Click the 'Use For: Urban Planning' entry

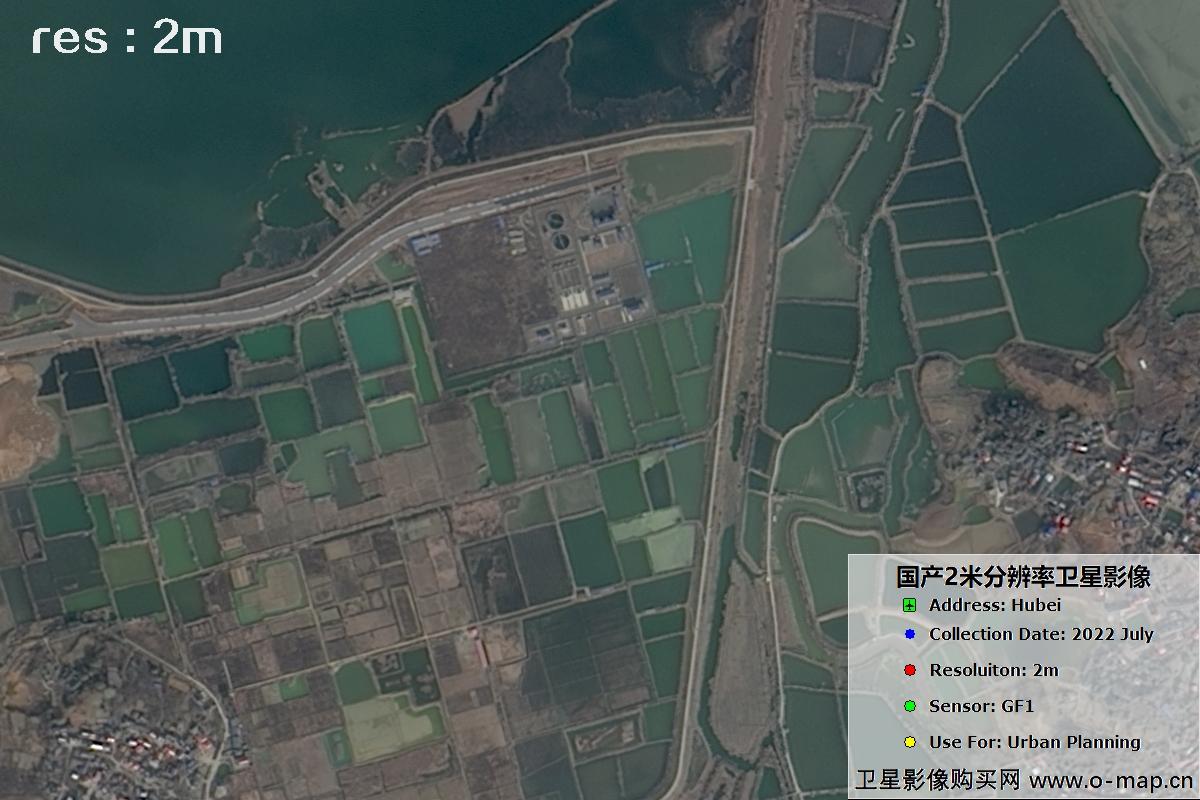1034,742
